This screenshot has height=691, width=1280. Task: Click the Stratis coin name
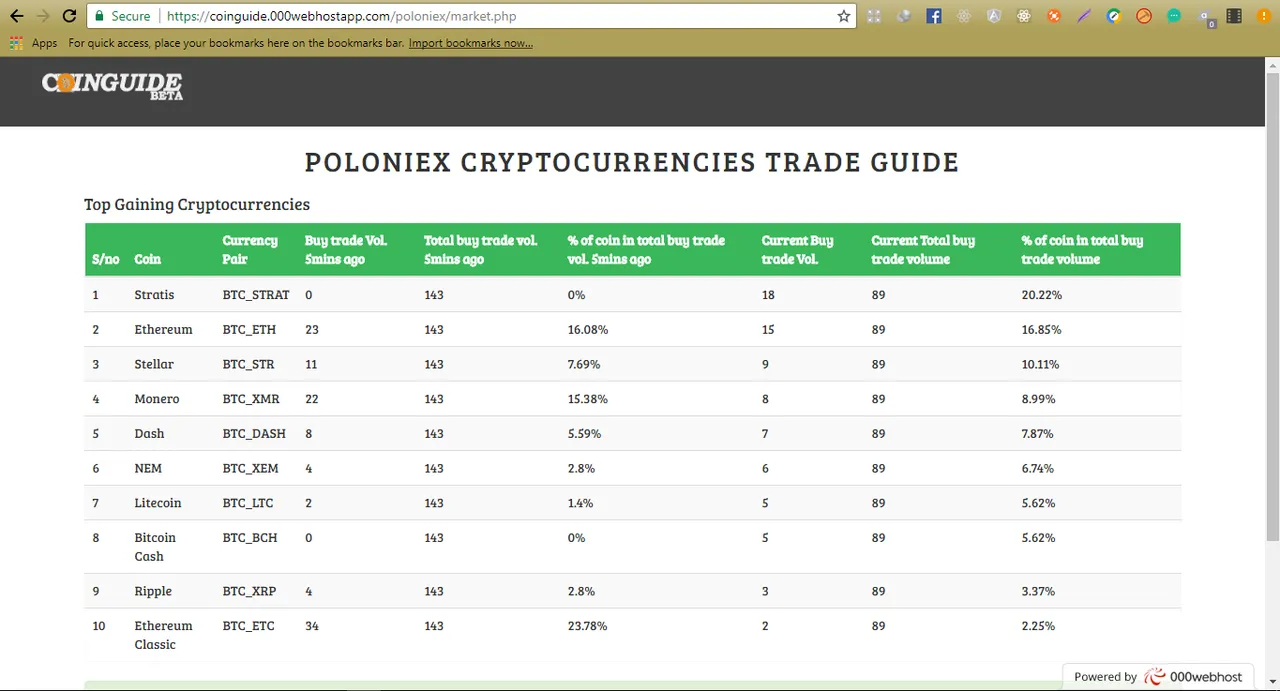coord(154,295)
